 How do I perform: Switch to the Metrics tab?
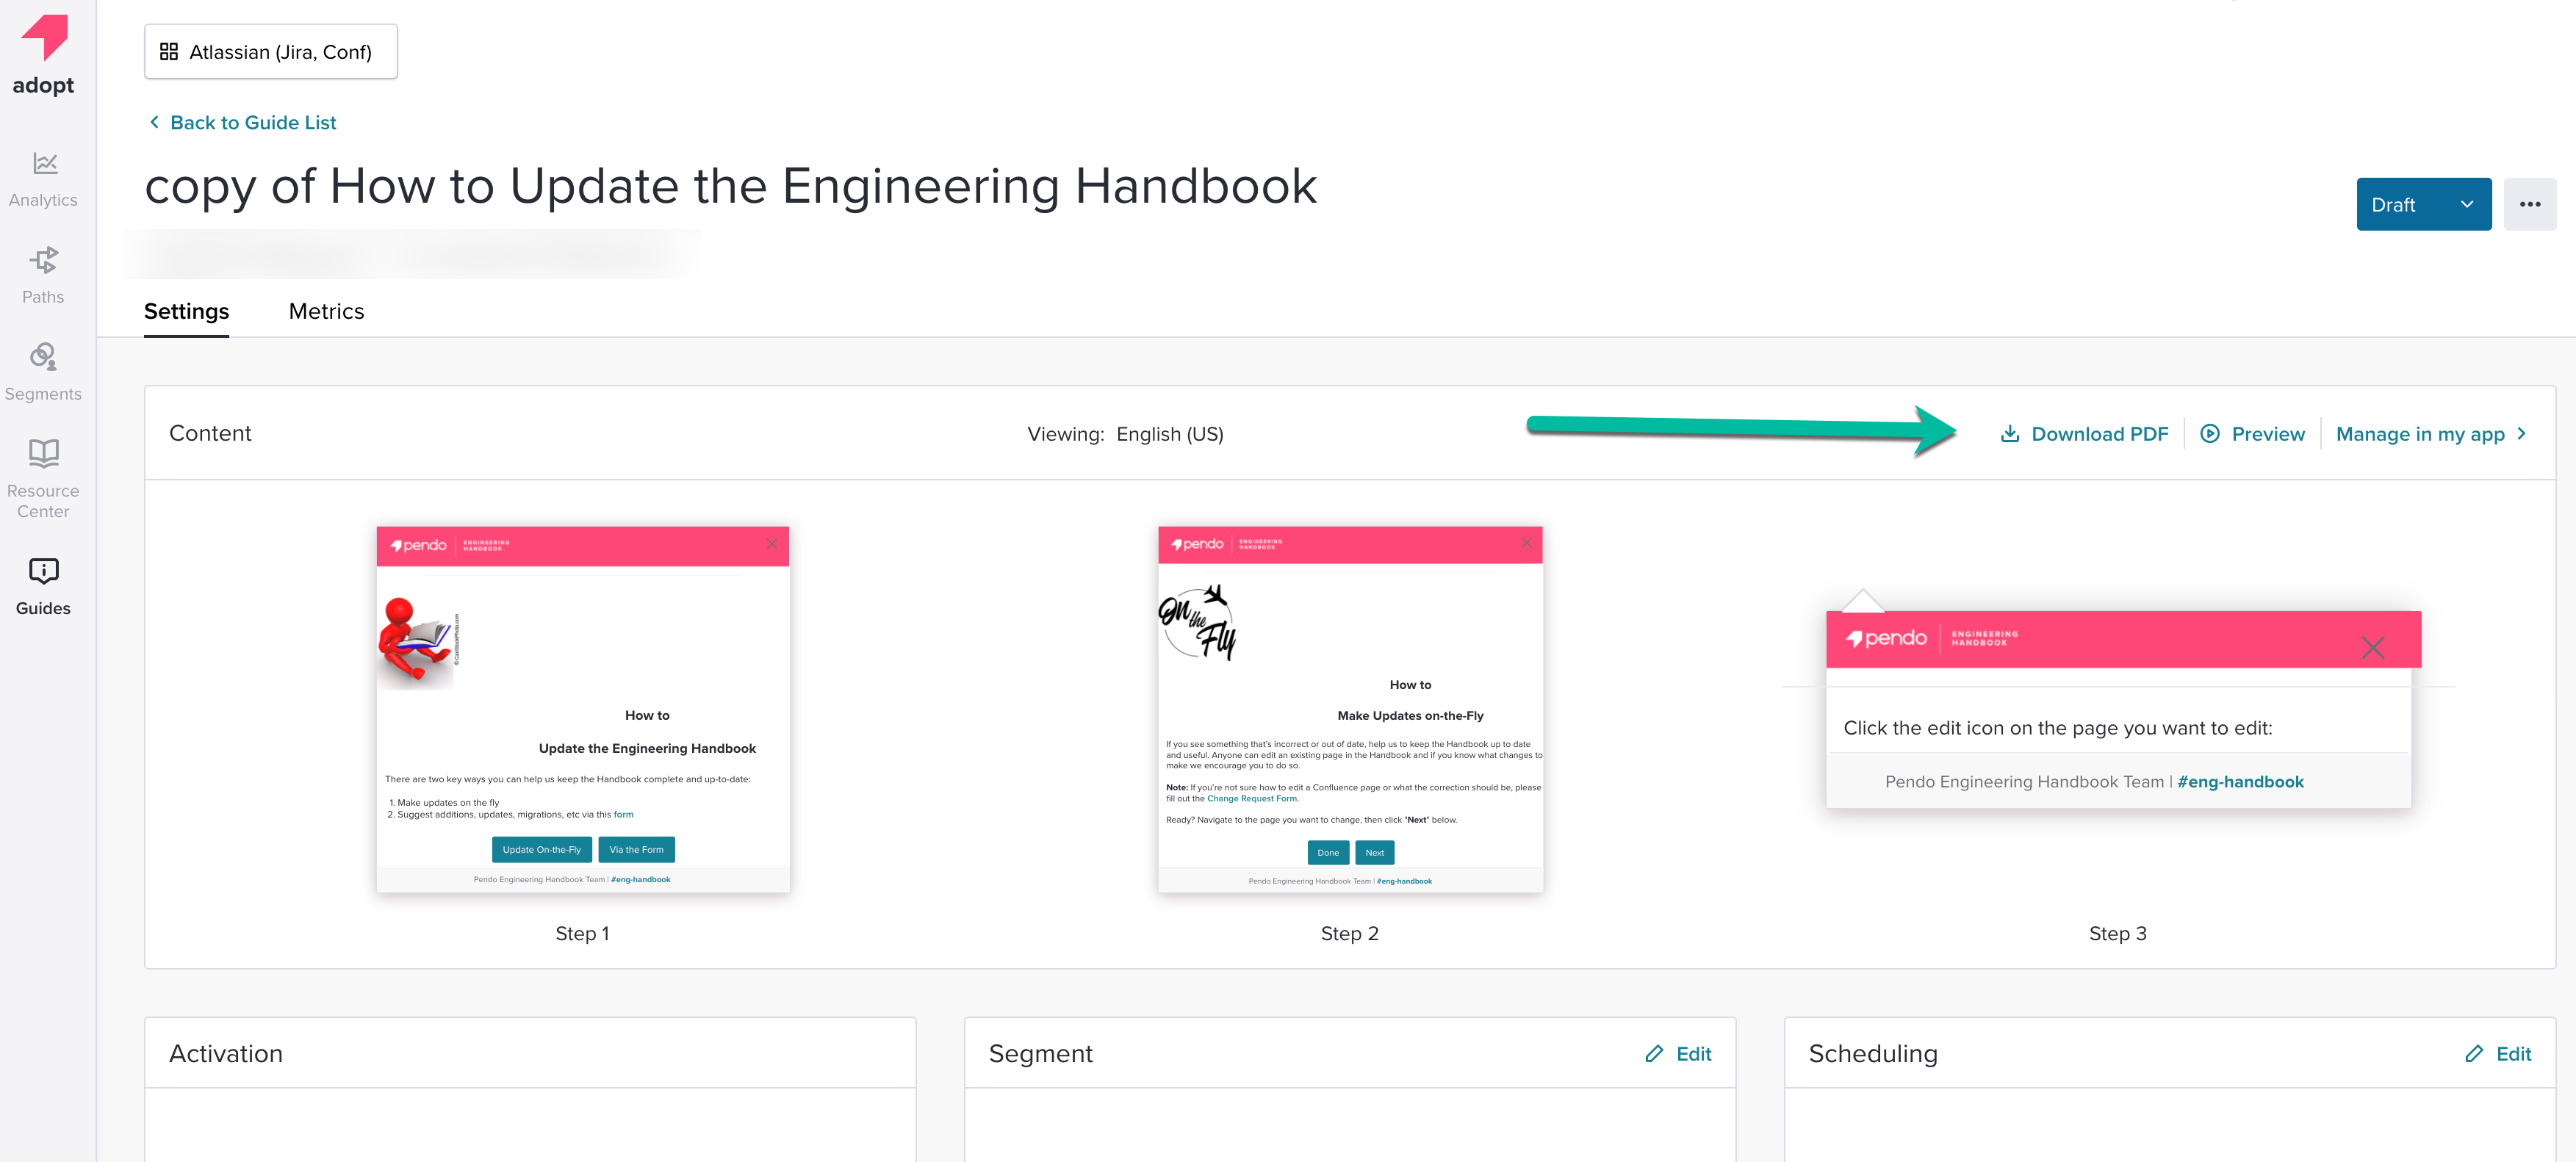tap(326, 311)
